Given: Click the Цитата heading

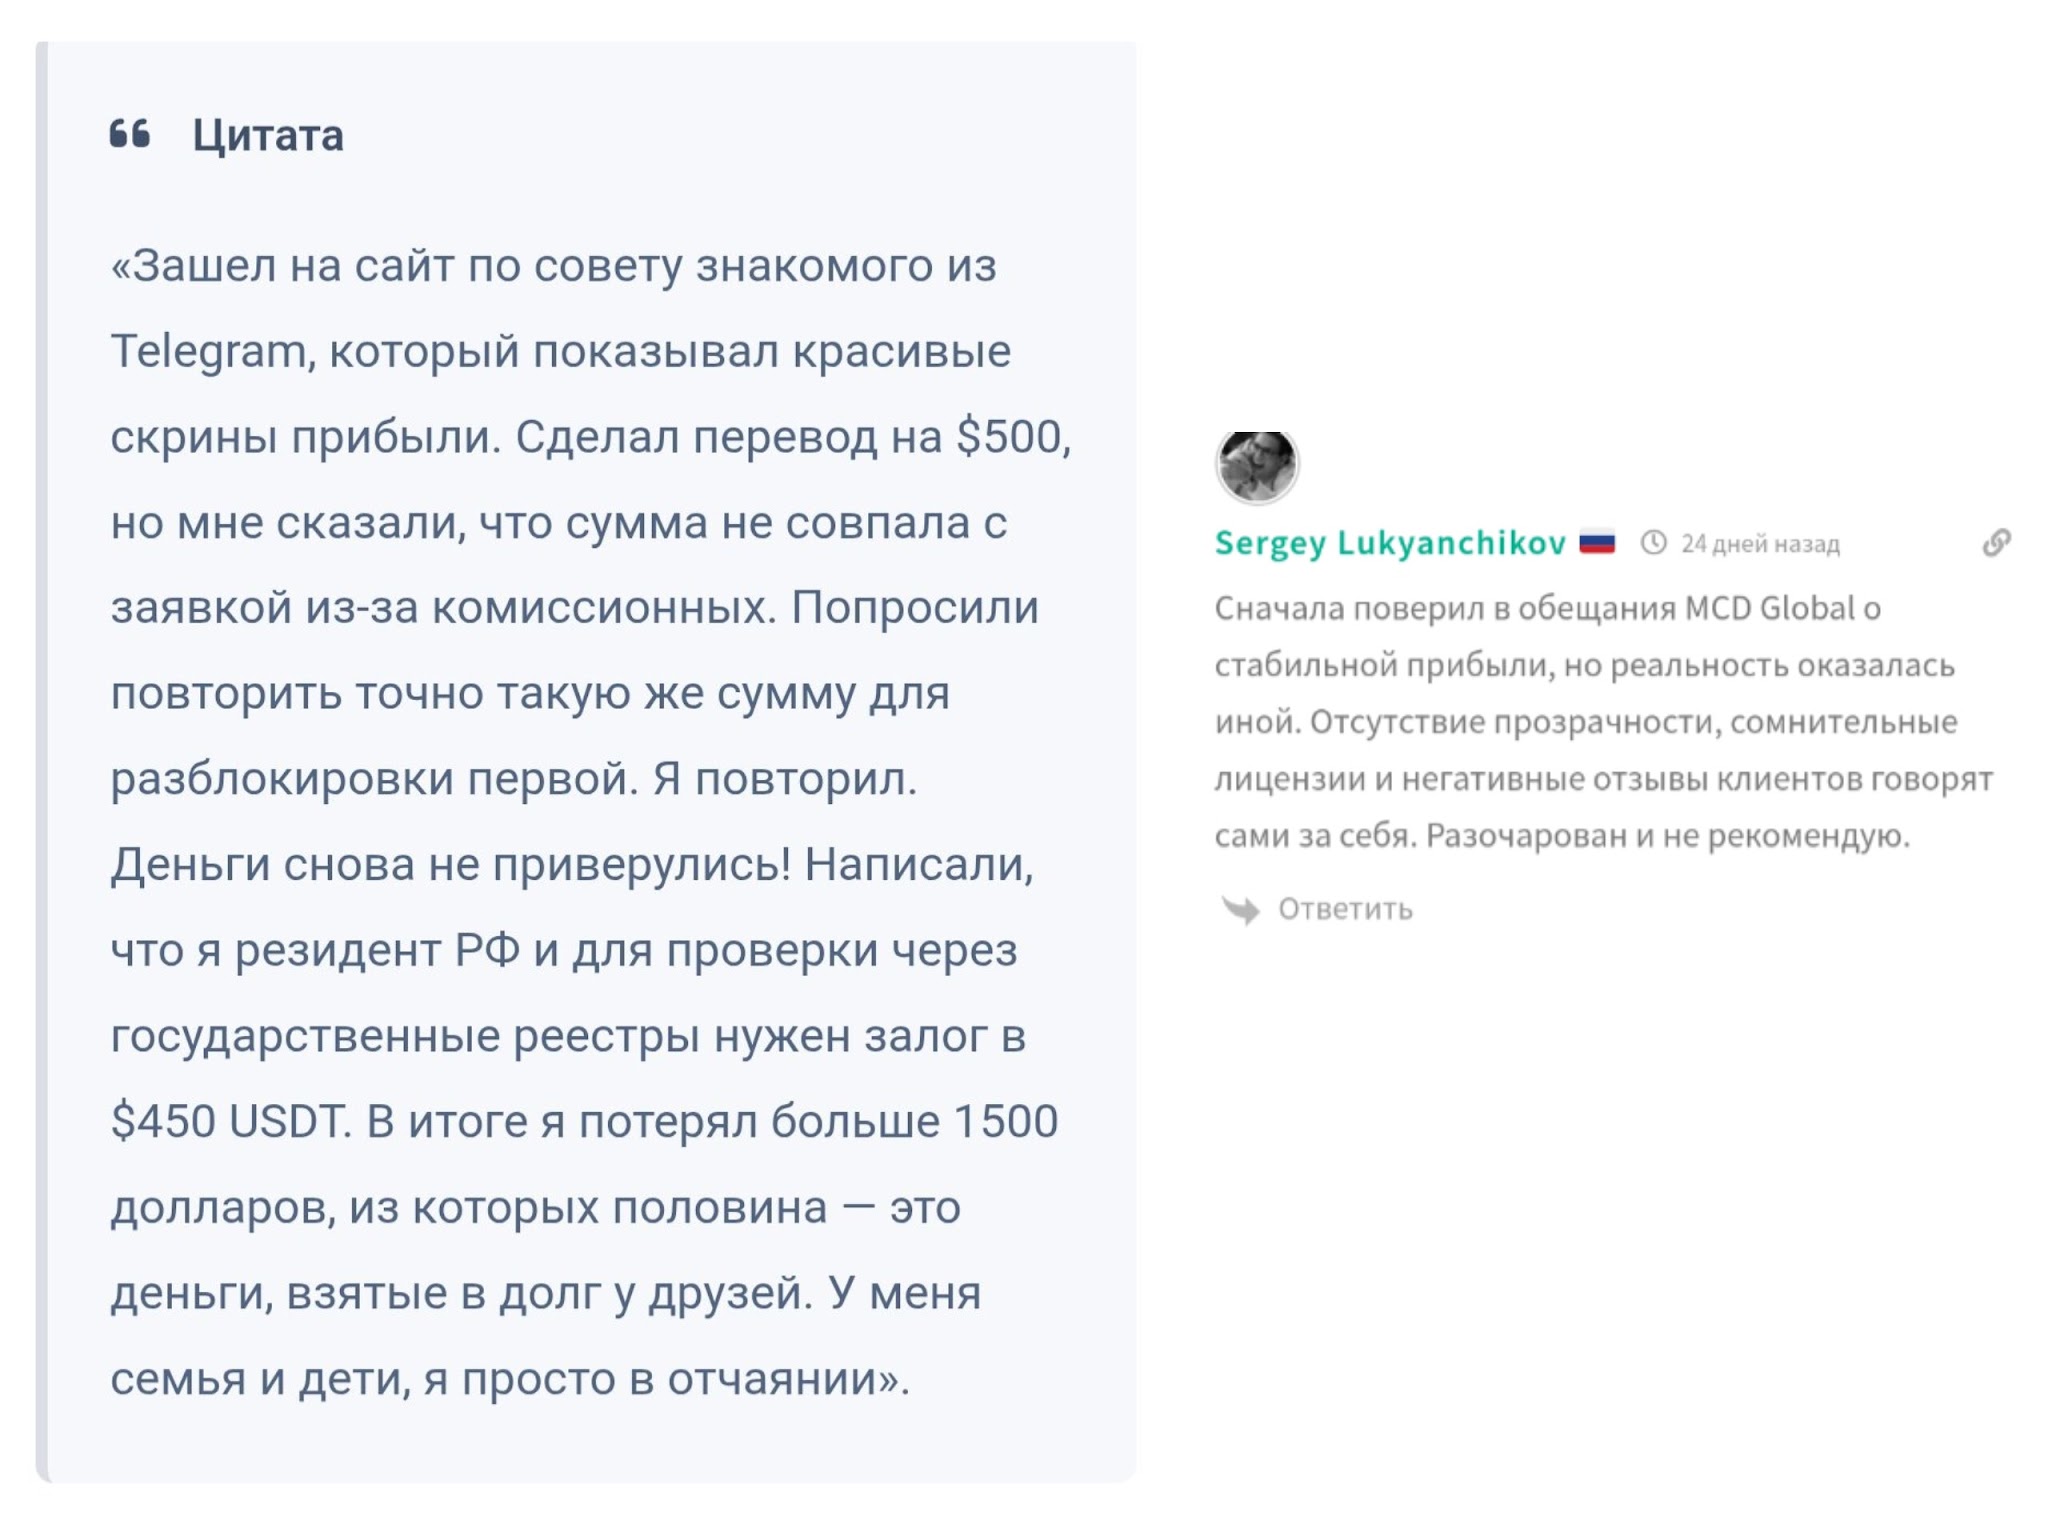Looking at the screenshot, I should point(267,136).
